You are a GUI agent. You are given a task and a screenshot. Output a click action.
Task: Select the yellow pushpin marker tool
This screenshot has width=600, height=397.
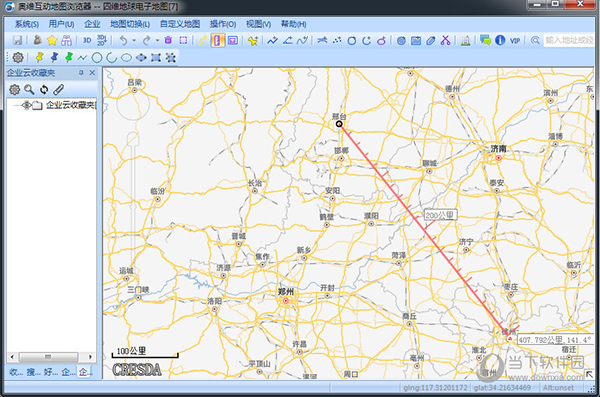(39, 57)
